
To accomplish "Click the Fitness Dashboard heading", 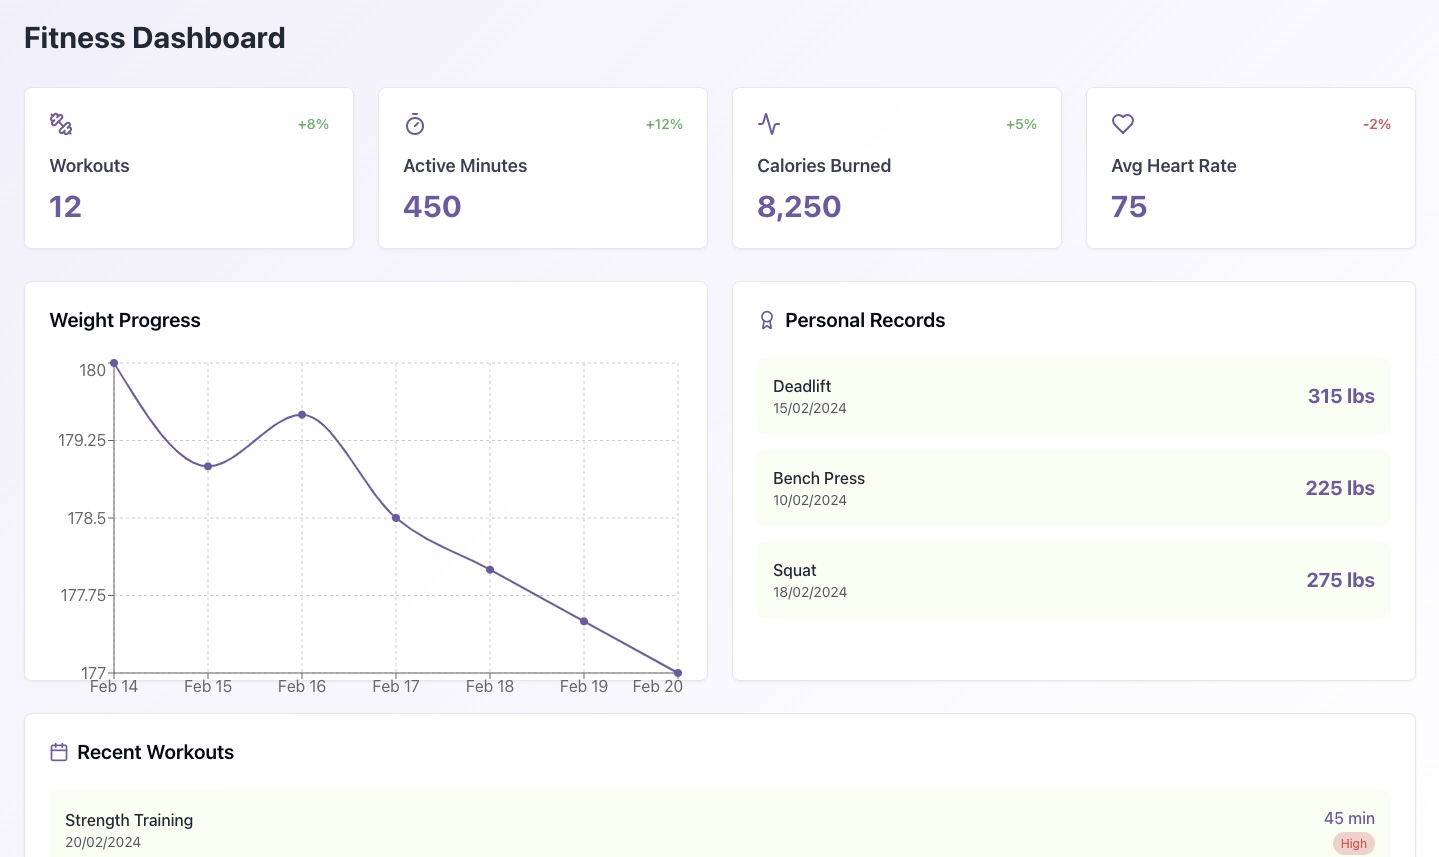I will [x=154, y=38].
